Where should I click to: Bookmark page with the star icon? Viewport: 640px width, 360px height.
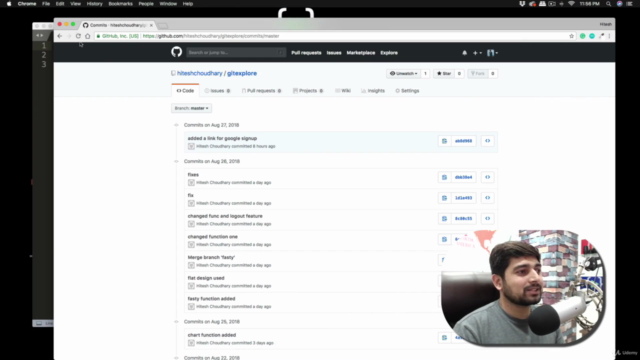pyautogui.click(x=571, y=36)
